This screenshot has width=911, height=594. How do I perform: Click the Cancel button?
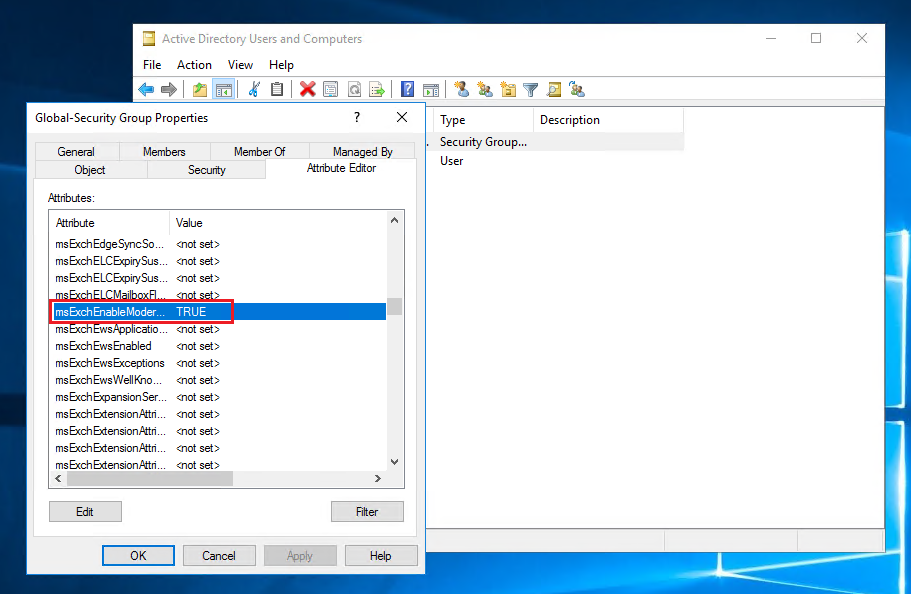(x=219, y=556)
